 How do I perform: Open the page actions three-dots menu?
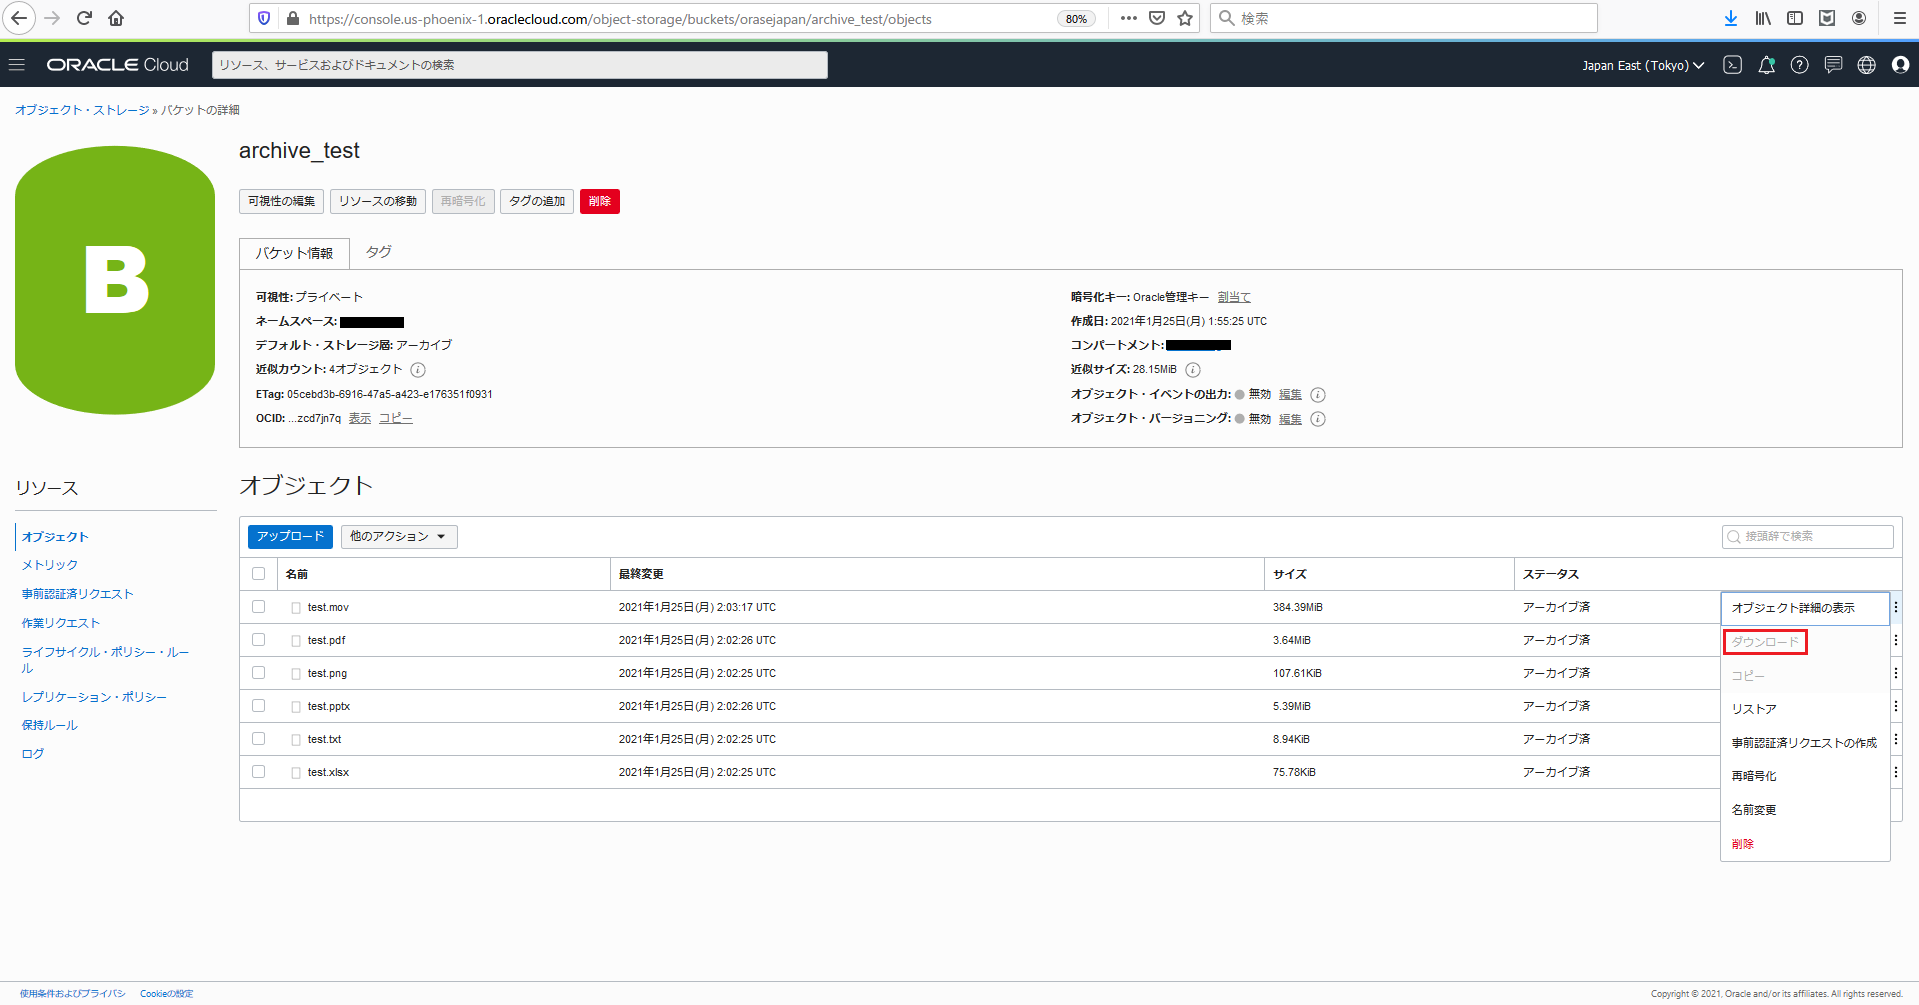pos(1129,18)
